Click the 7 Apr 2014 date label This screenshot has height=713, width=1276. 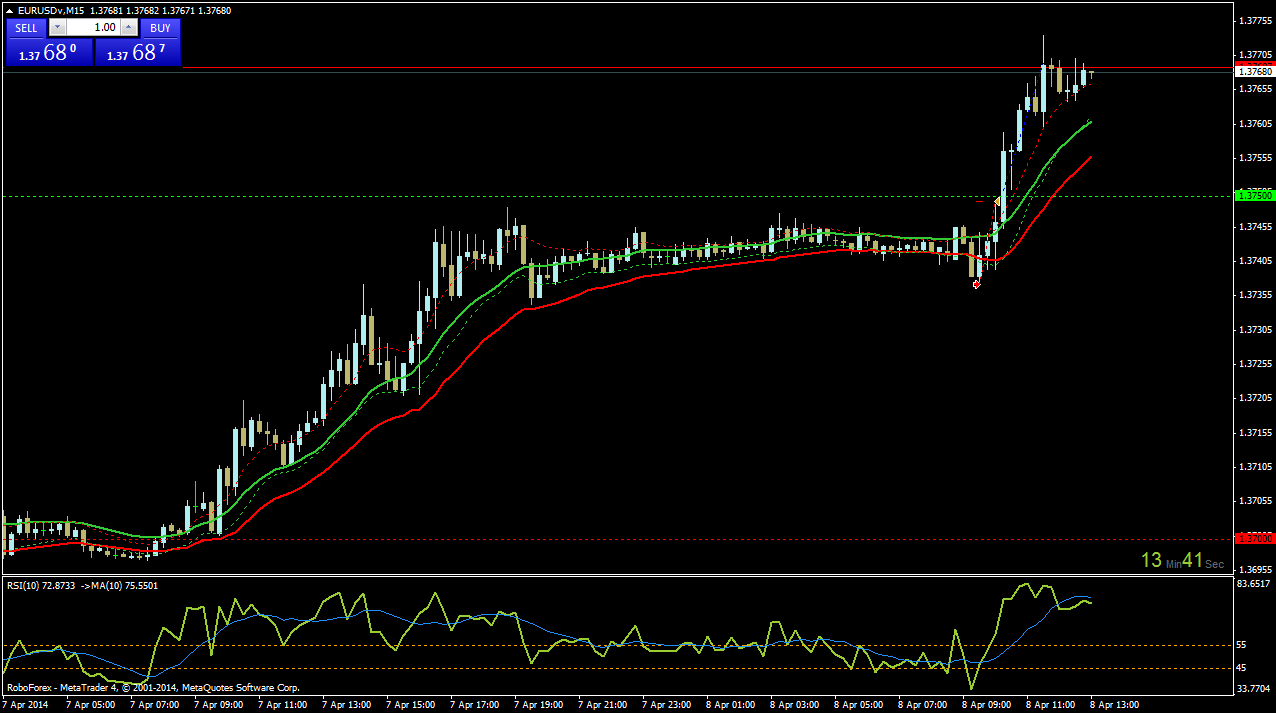[27, 705]
